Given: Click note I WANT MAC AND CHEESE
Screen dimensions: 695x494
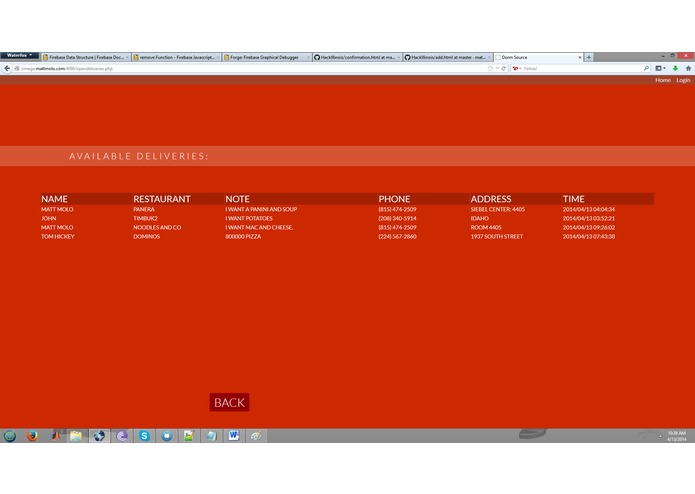Looking at the screenshot, I should click(x=259, y=227).
